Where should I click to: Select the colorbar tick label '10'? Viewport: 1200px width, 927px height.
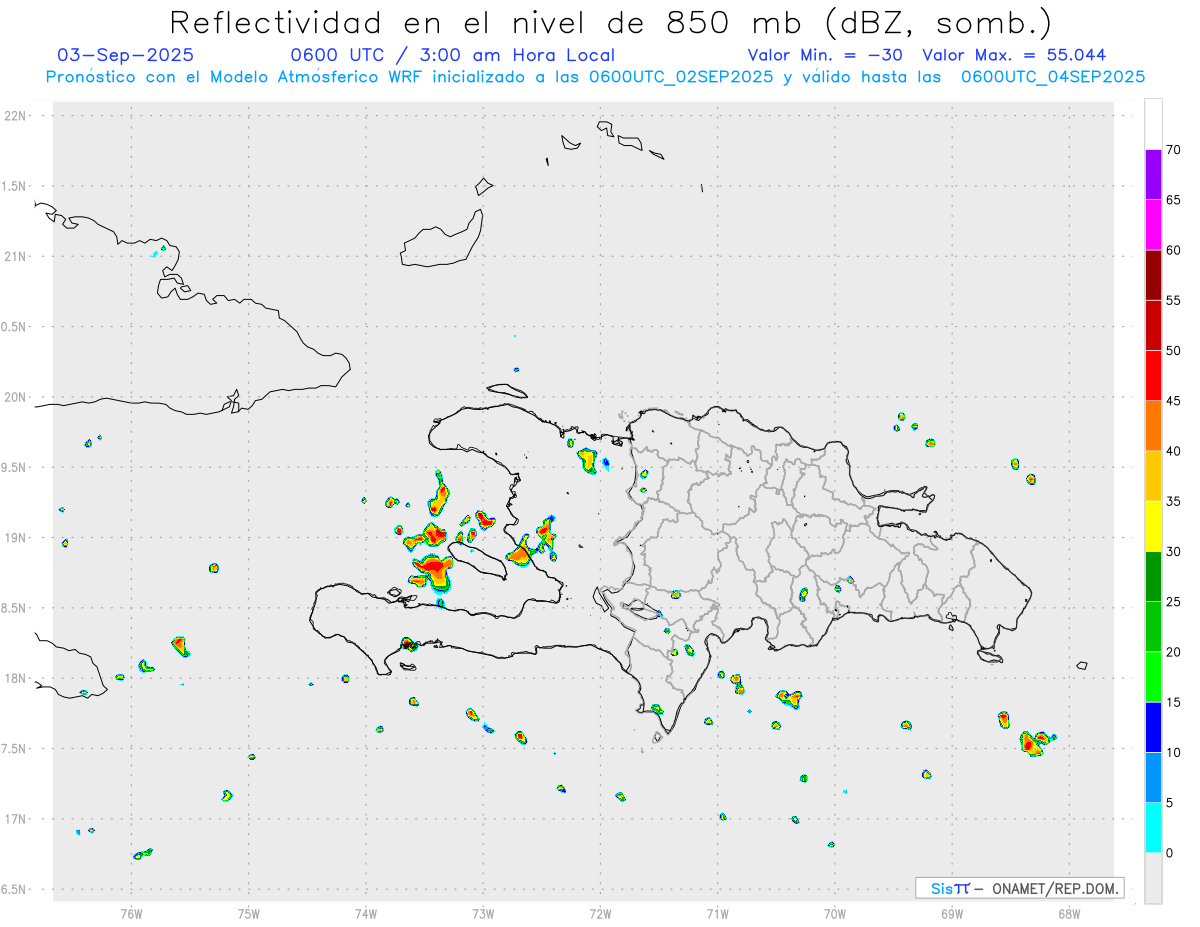[1173, 752]
